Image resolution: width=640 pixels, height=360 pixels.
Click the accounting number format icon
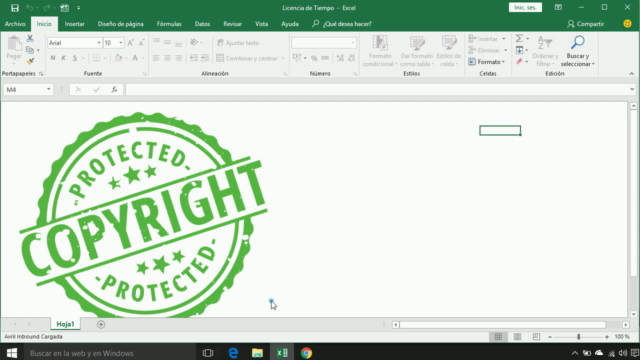(x=297, y=58)
